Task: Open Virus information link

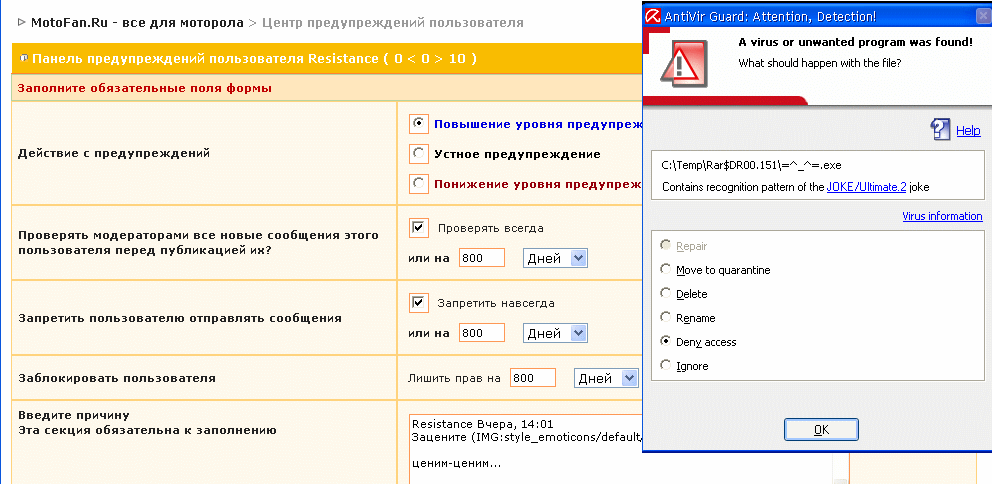Action: click(943, 216)
